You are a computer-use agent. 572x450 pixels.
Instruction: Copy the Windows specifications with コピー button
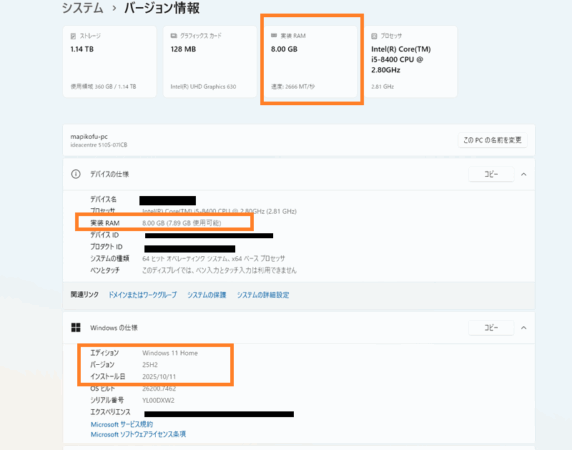(491, 328)
